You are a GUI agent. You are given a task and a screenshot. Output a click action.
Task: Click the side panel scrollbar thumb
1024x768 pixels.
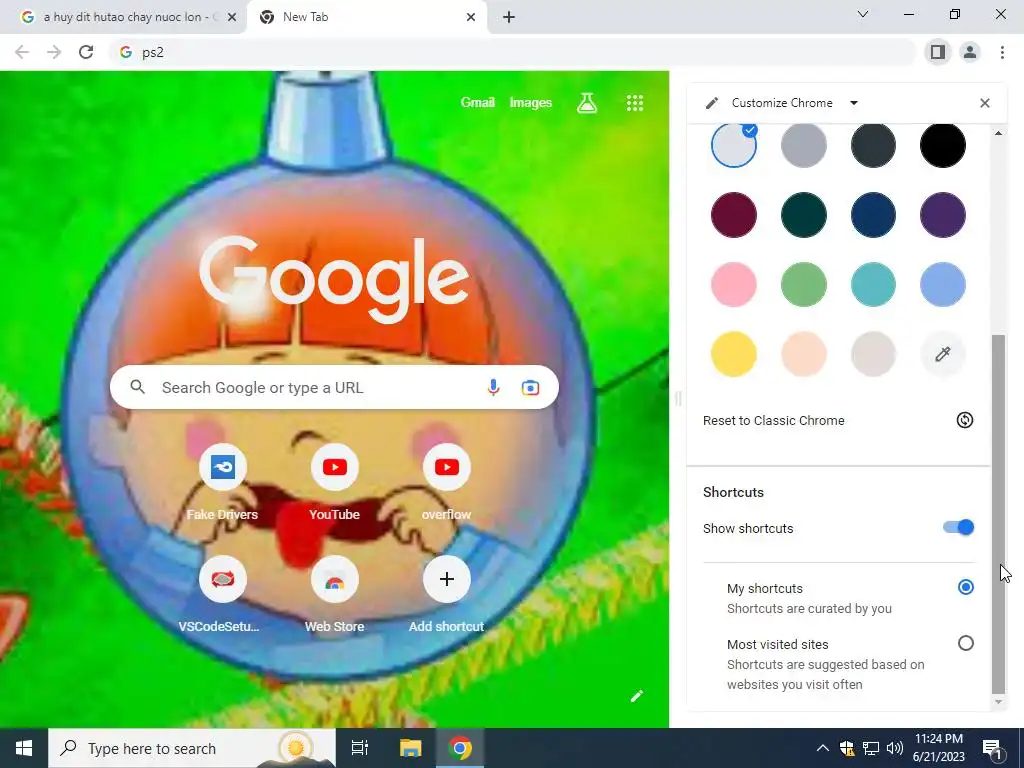tap(998, 514)
